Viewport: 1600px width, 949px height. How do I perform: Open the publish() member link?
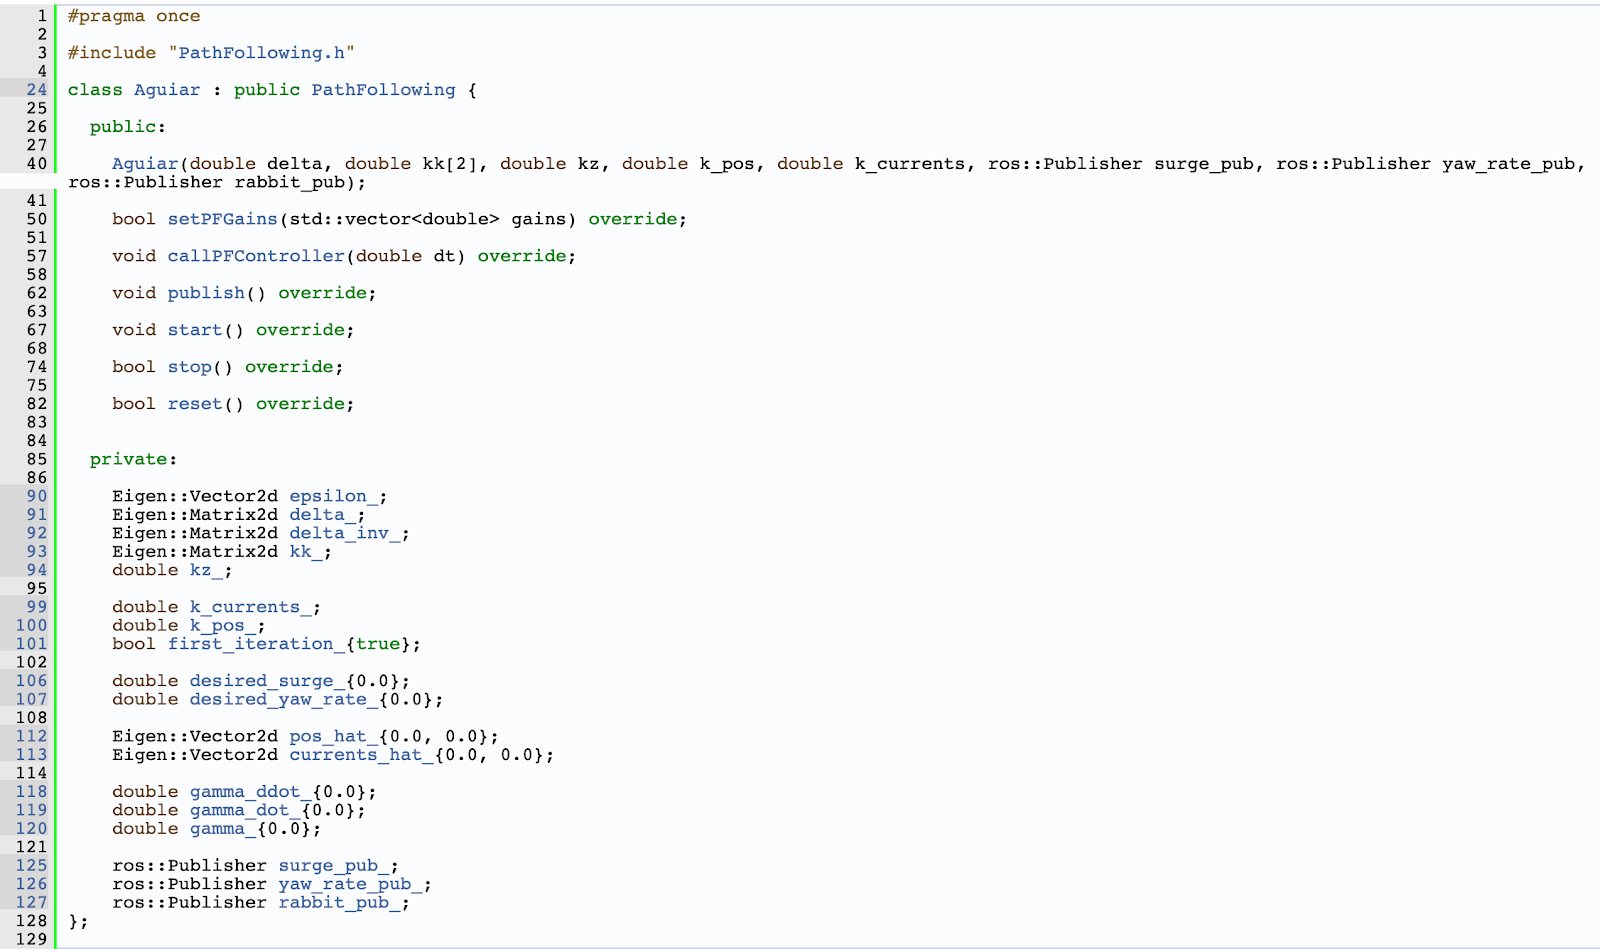click(206, 293)
